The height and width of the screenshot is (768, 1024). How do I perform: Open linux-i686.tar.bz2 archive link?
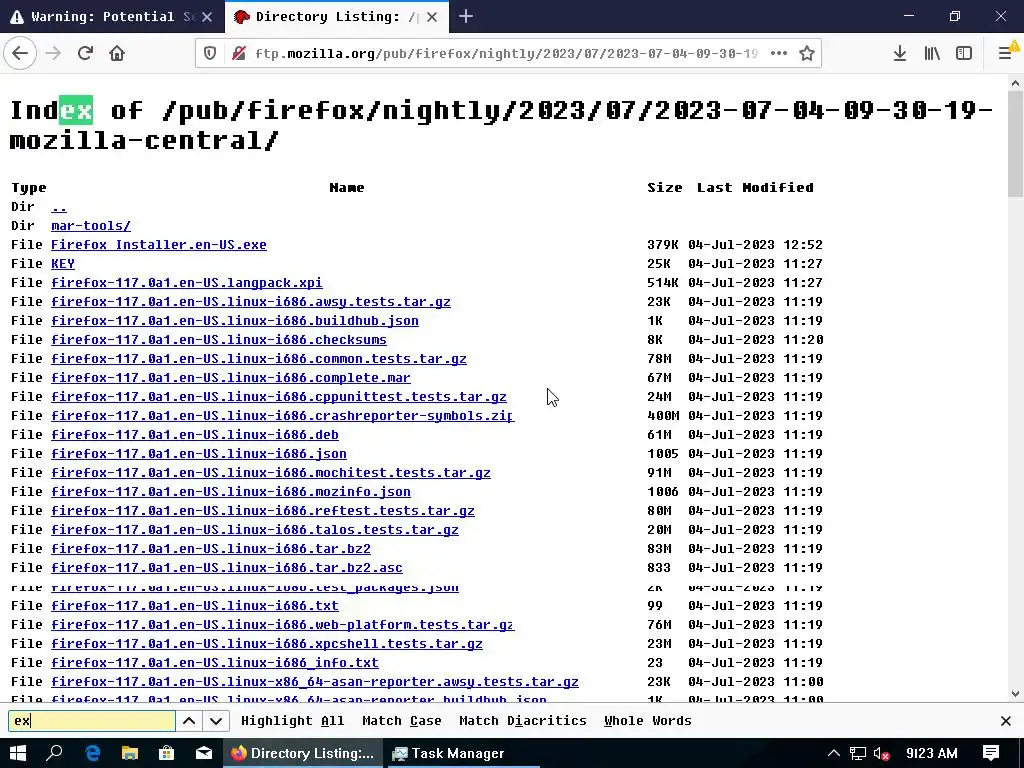click(x=211, y=549)
